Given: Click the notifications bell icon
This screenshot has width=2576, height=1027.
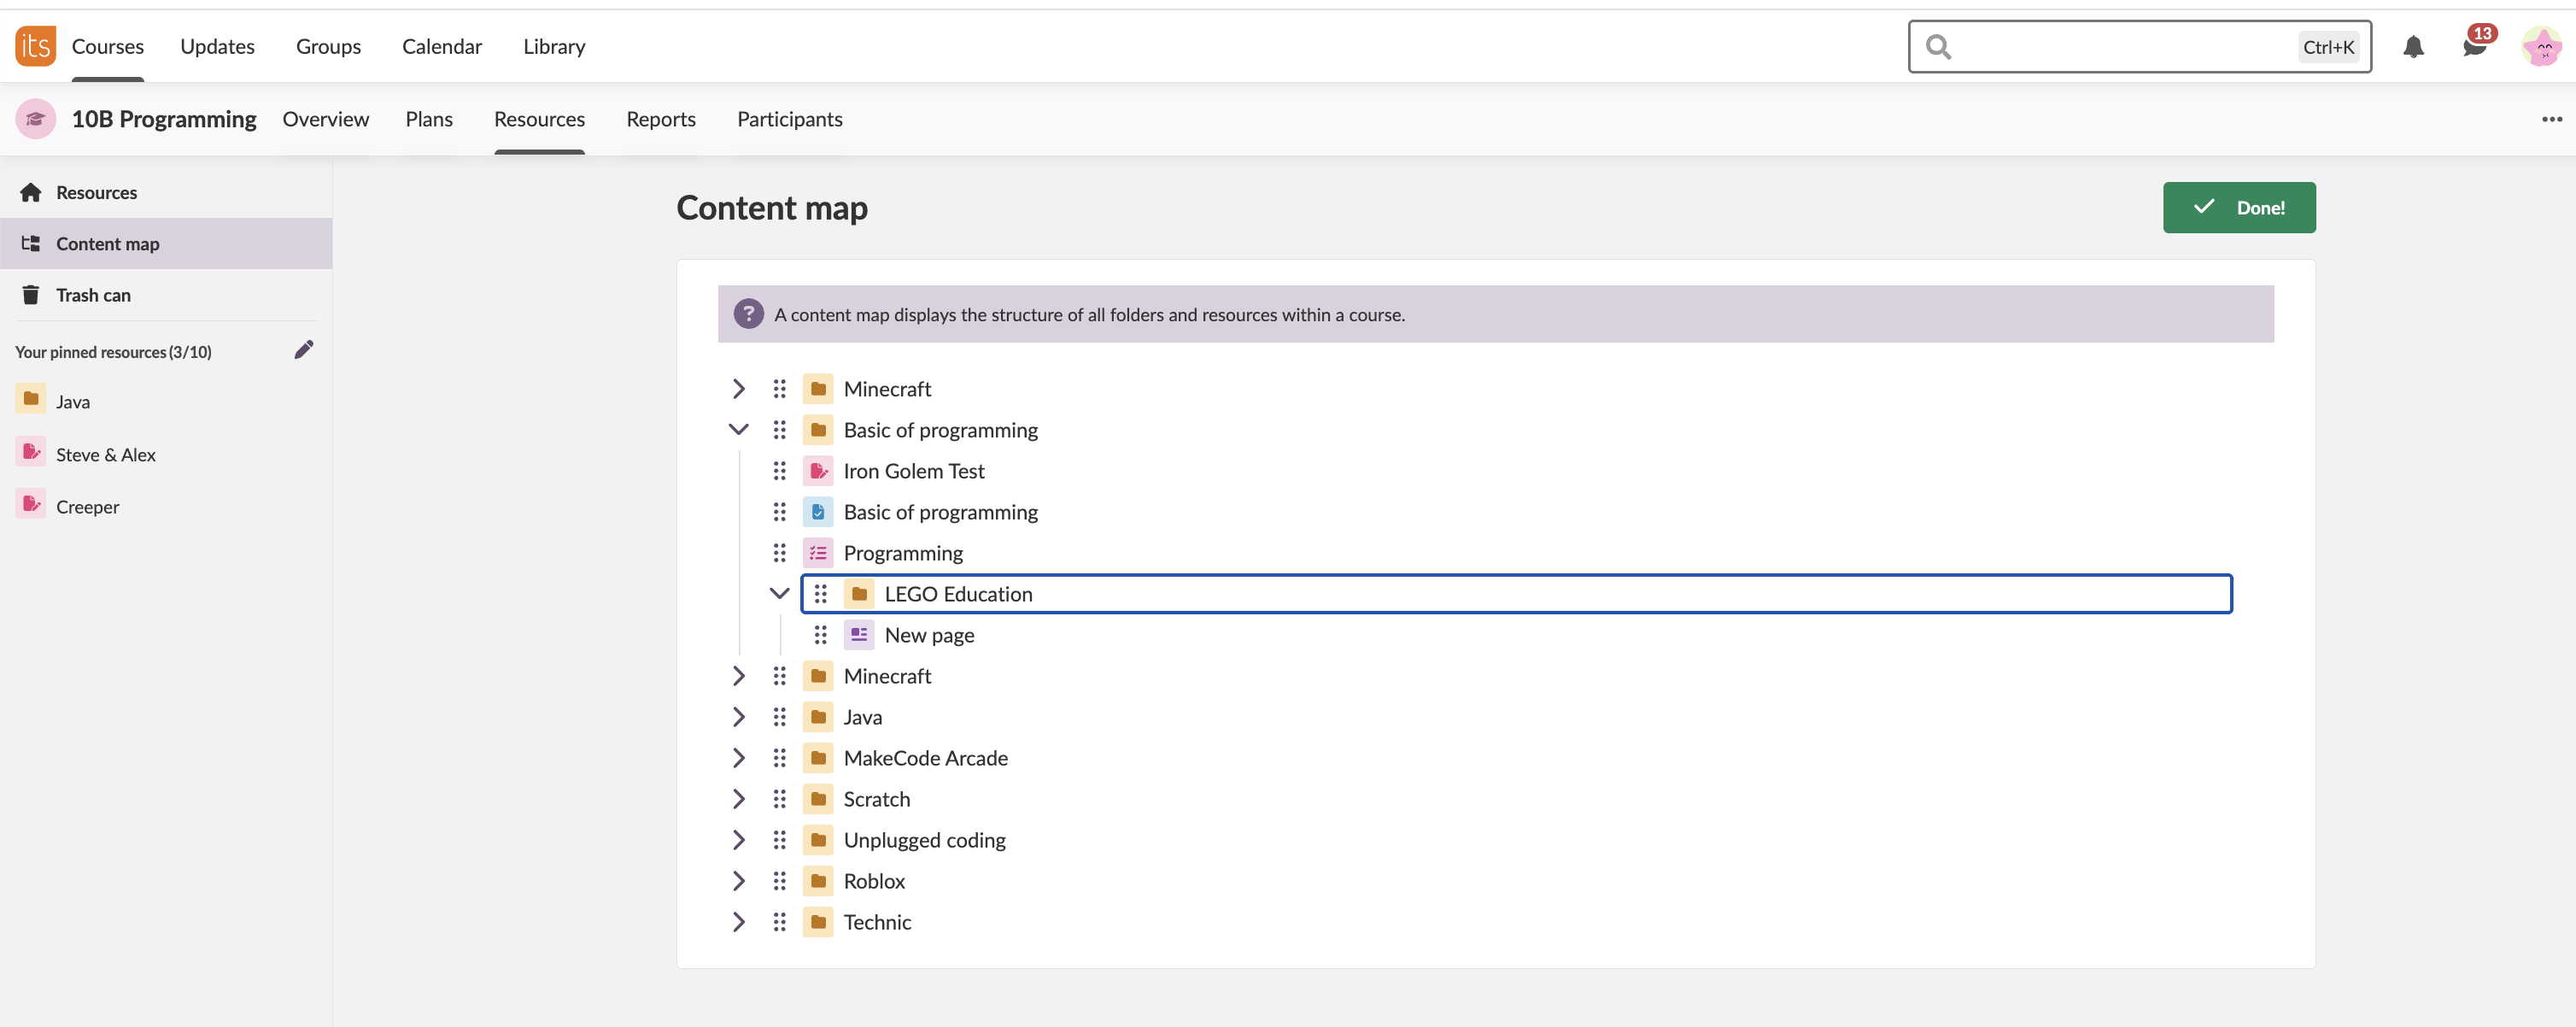Looking at the screenshot, I should point(2413,47).
